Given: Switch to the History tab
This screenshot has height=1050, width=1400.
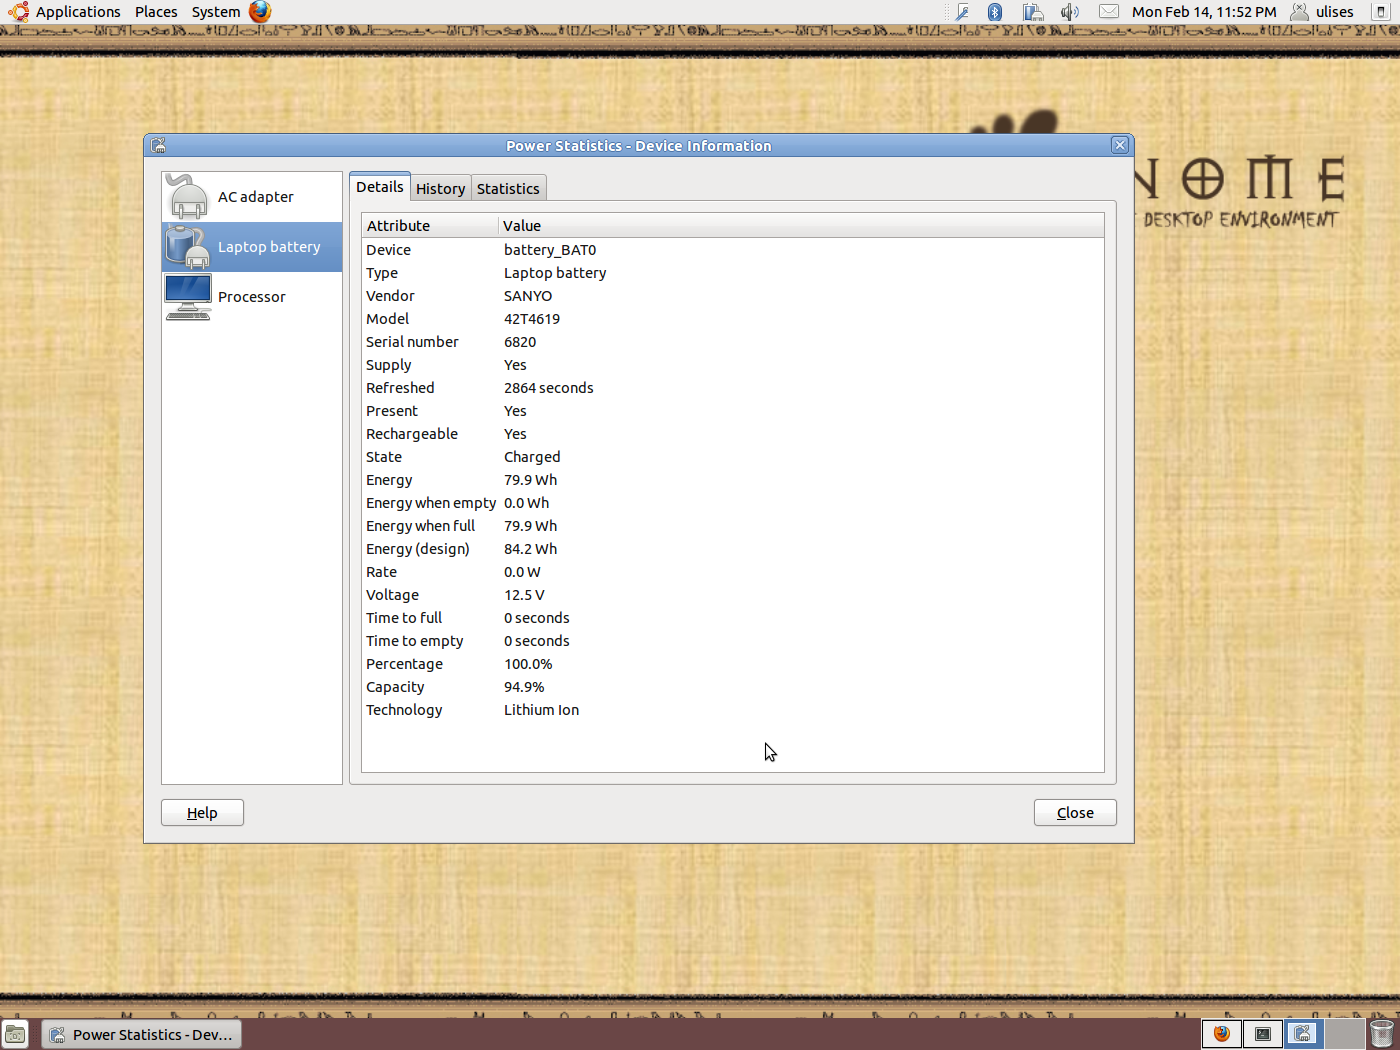Looking at the screenshot, I should point(440,189).
